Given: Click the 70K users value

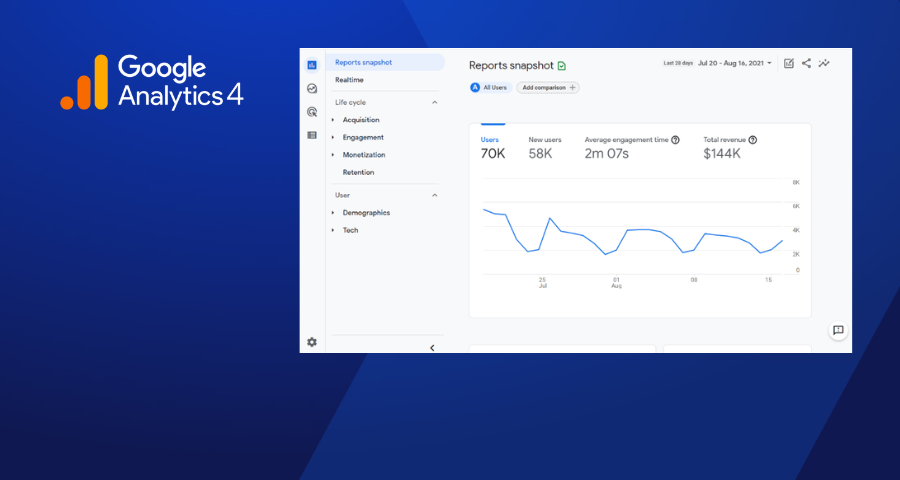Looking at the screenshot, I should pyautogui.click(x=493, y=154).
